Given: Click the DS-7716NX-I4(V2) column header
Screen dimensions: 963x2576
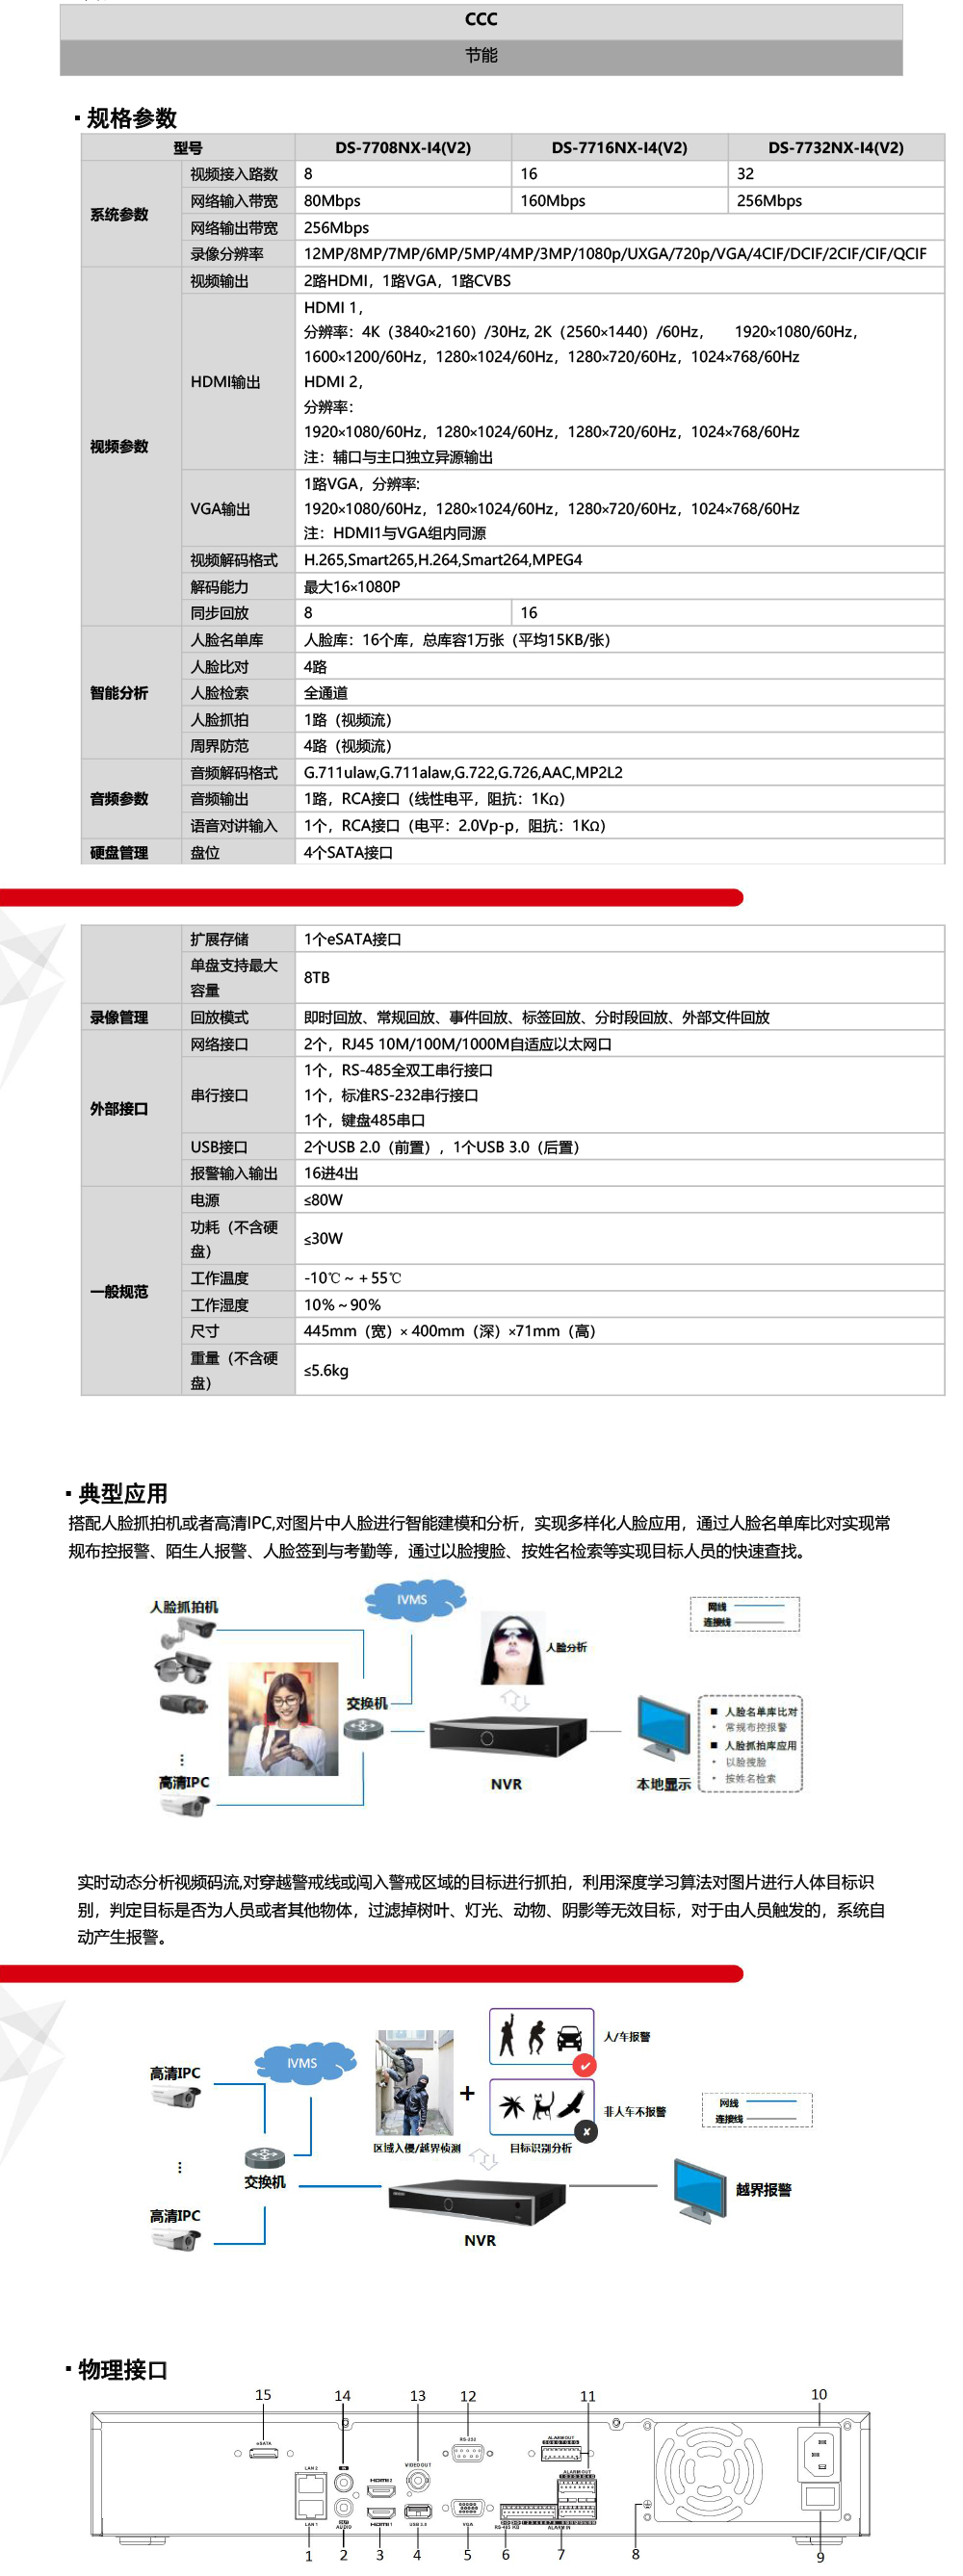Looking at the screenshot, I should 620,148.
